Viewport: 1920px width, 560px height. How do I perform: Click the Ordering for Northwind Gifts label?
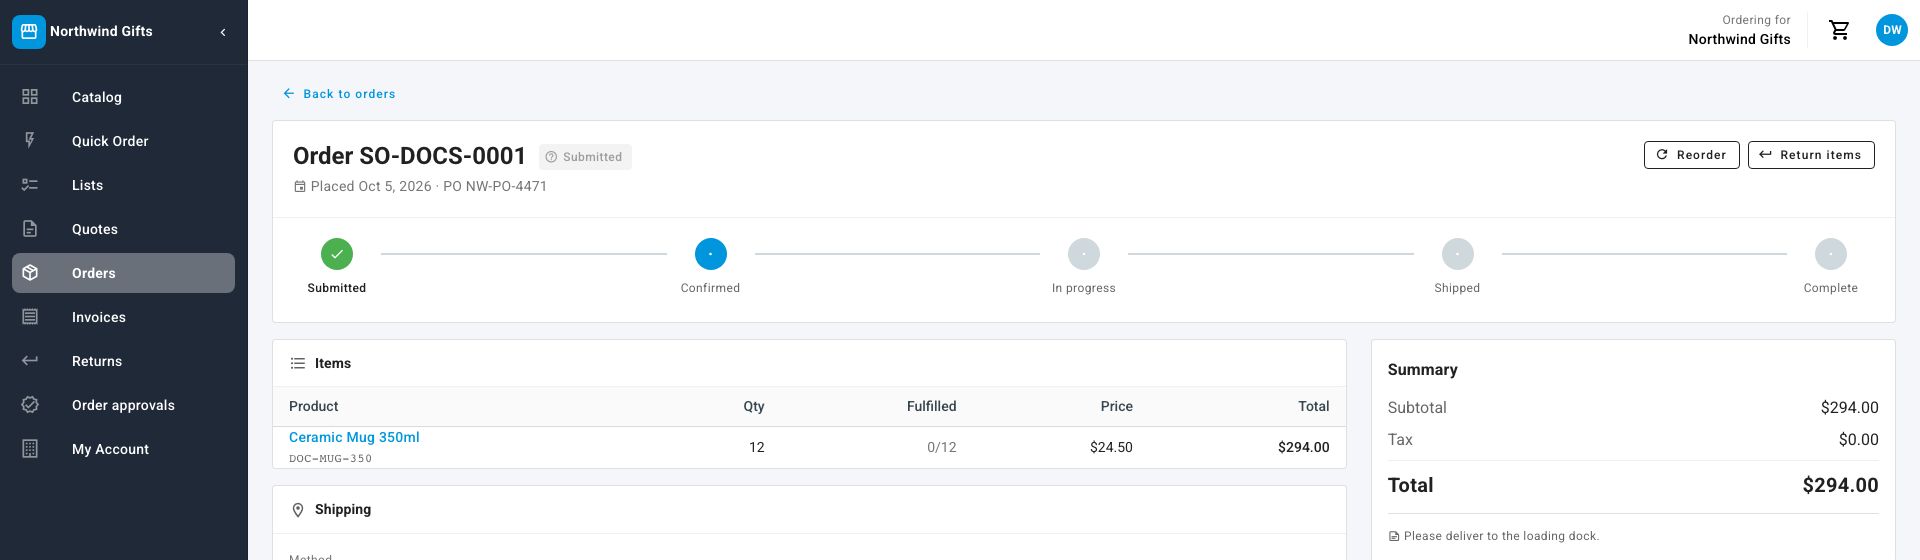[1740, 30]
